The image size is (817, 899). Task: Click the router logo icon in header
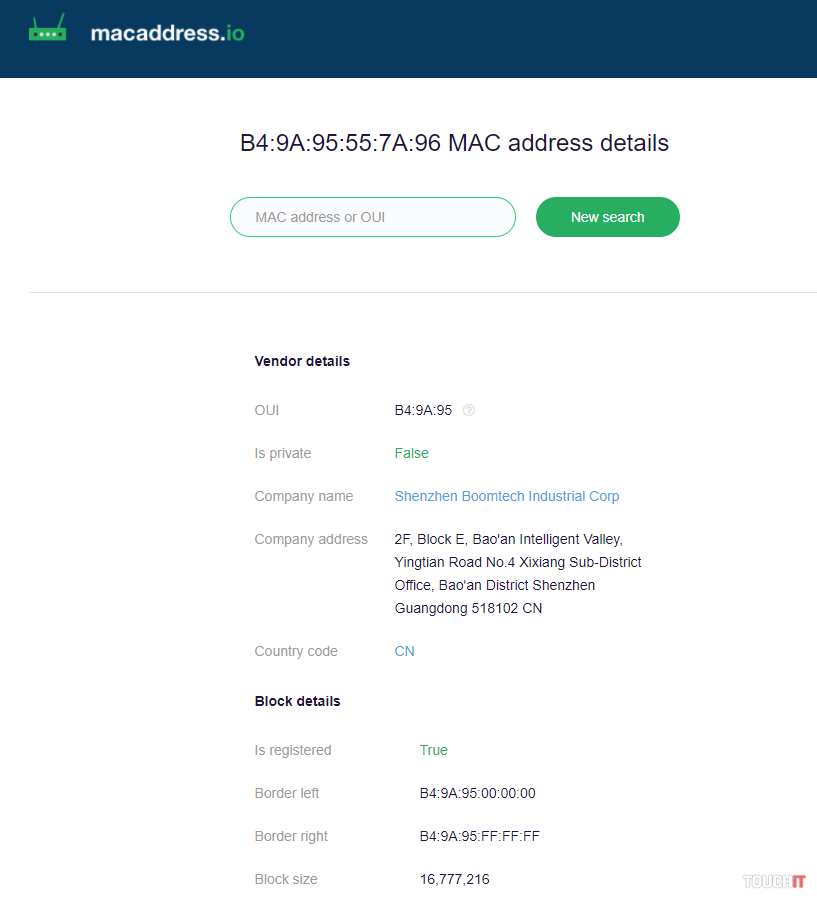(x=47, y=29)
